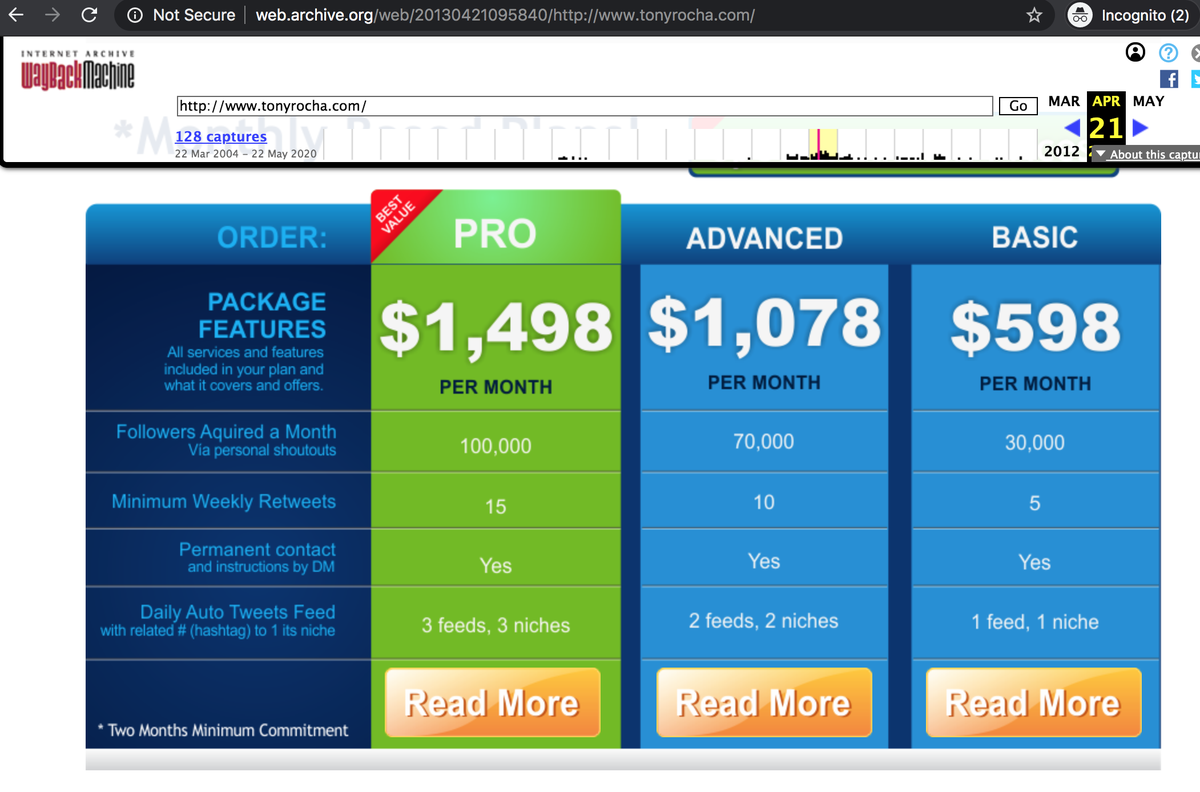
Task: Click the 100,000 followers cell
Action: click(x=496, y=446)
